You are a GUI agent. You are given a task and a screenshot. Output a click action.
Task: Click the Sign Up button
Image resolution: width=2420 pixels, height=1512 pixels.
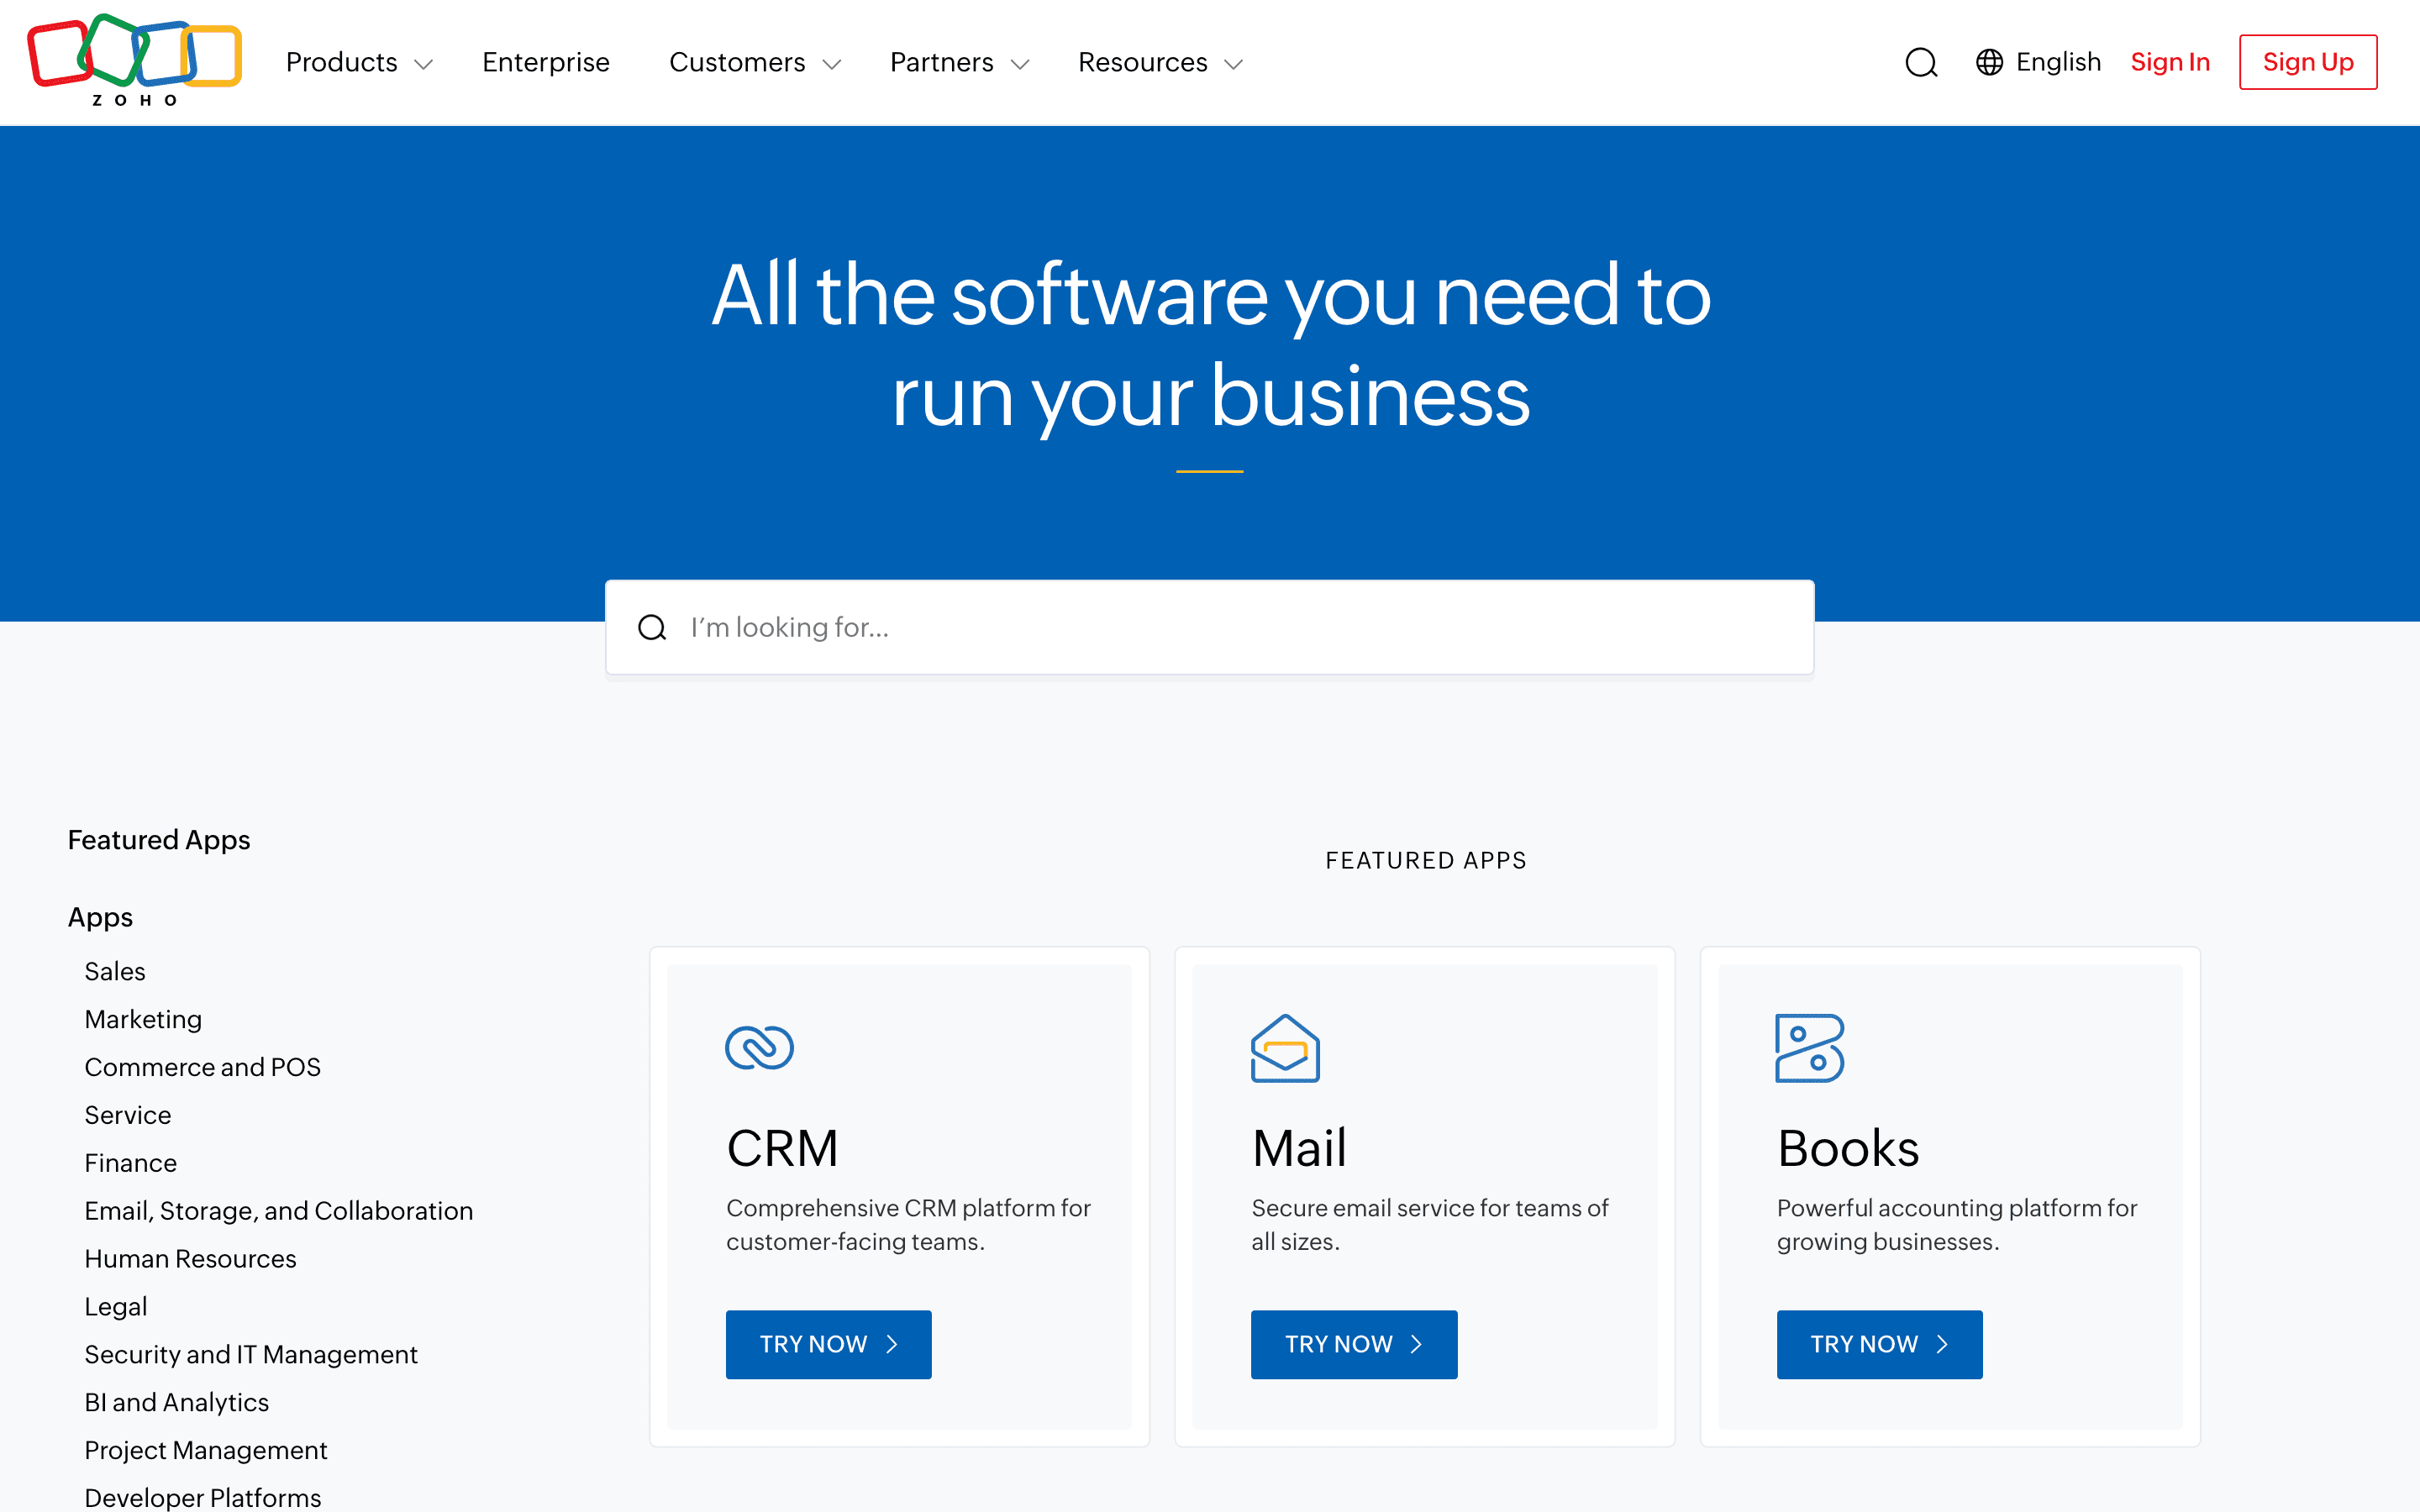[x=2308, y=62]
